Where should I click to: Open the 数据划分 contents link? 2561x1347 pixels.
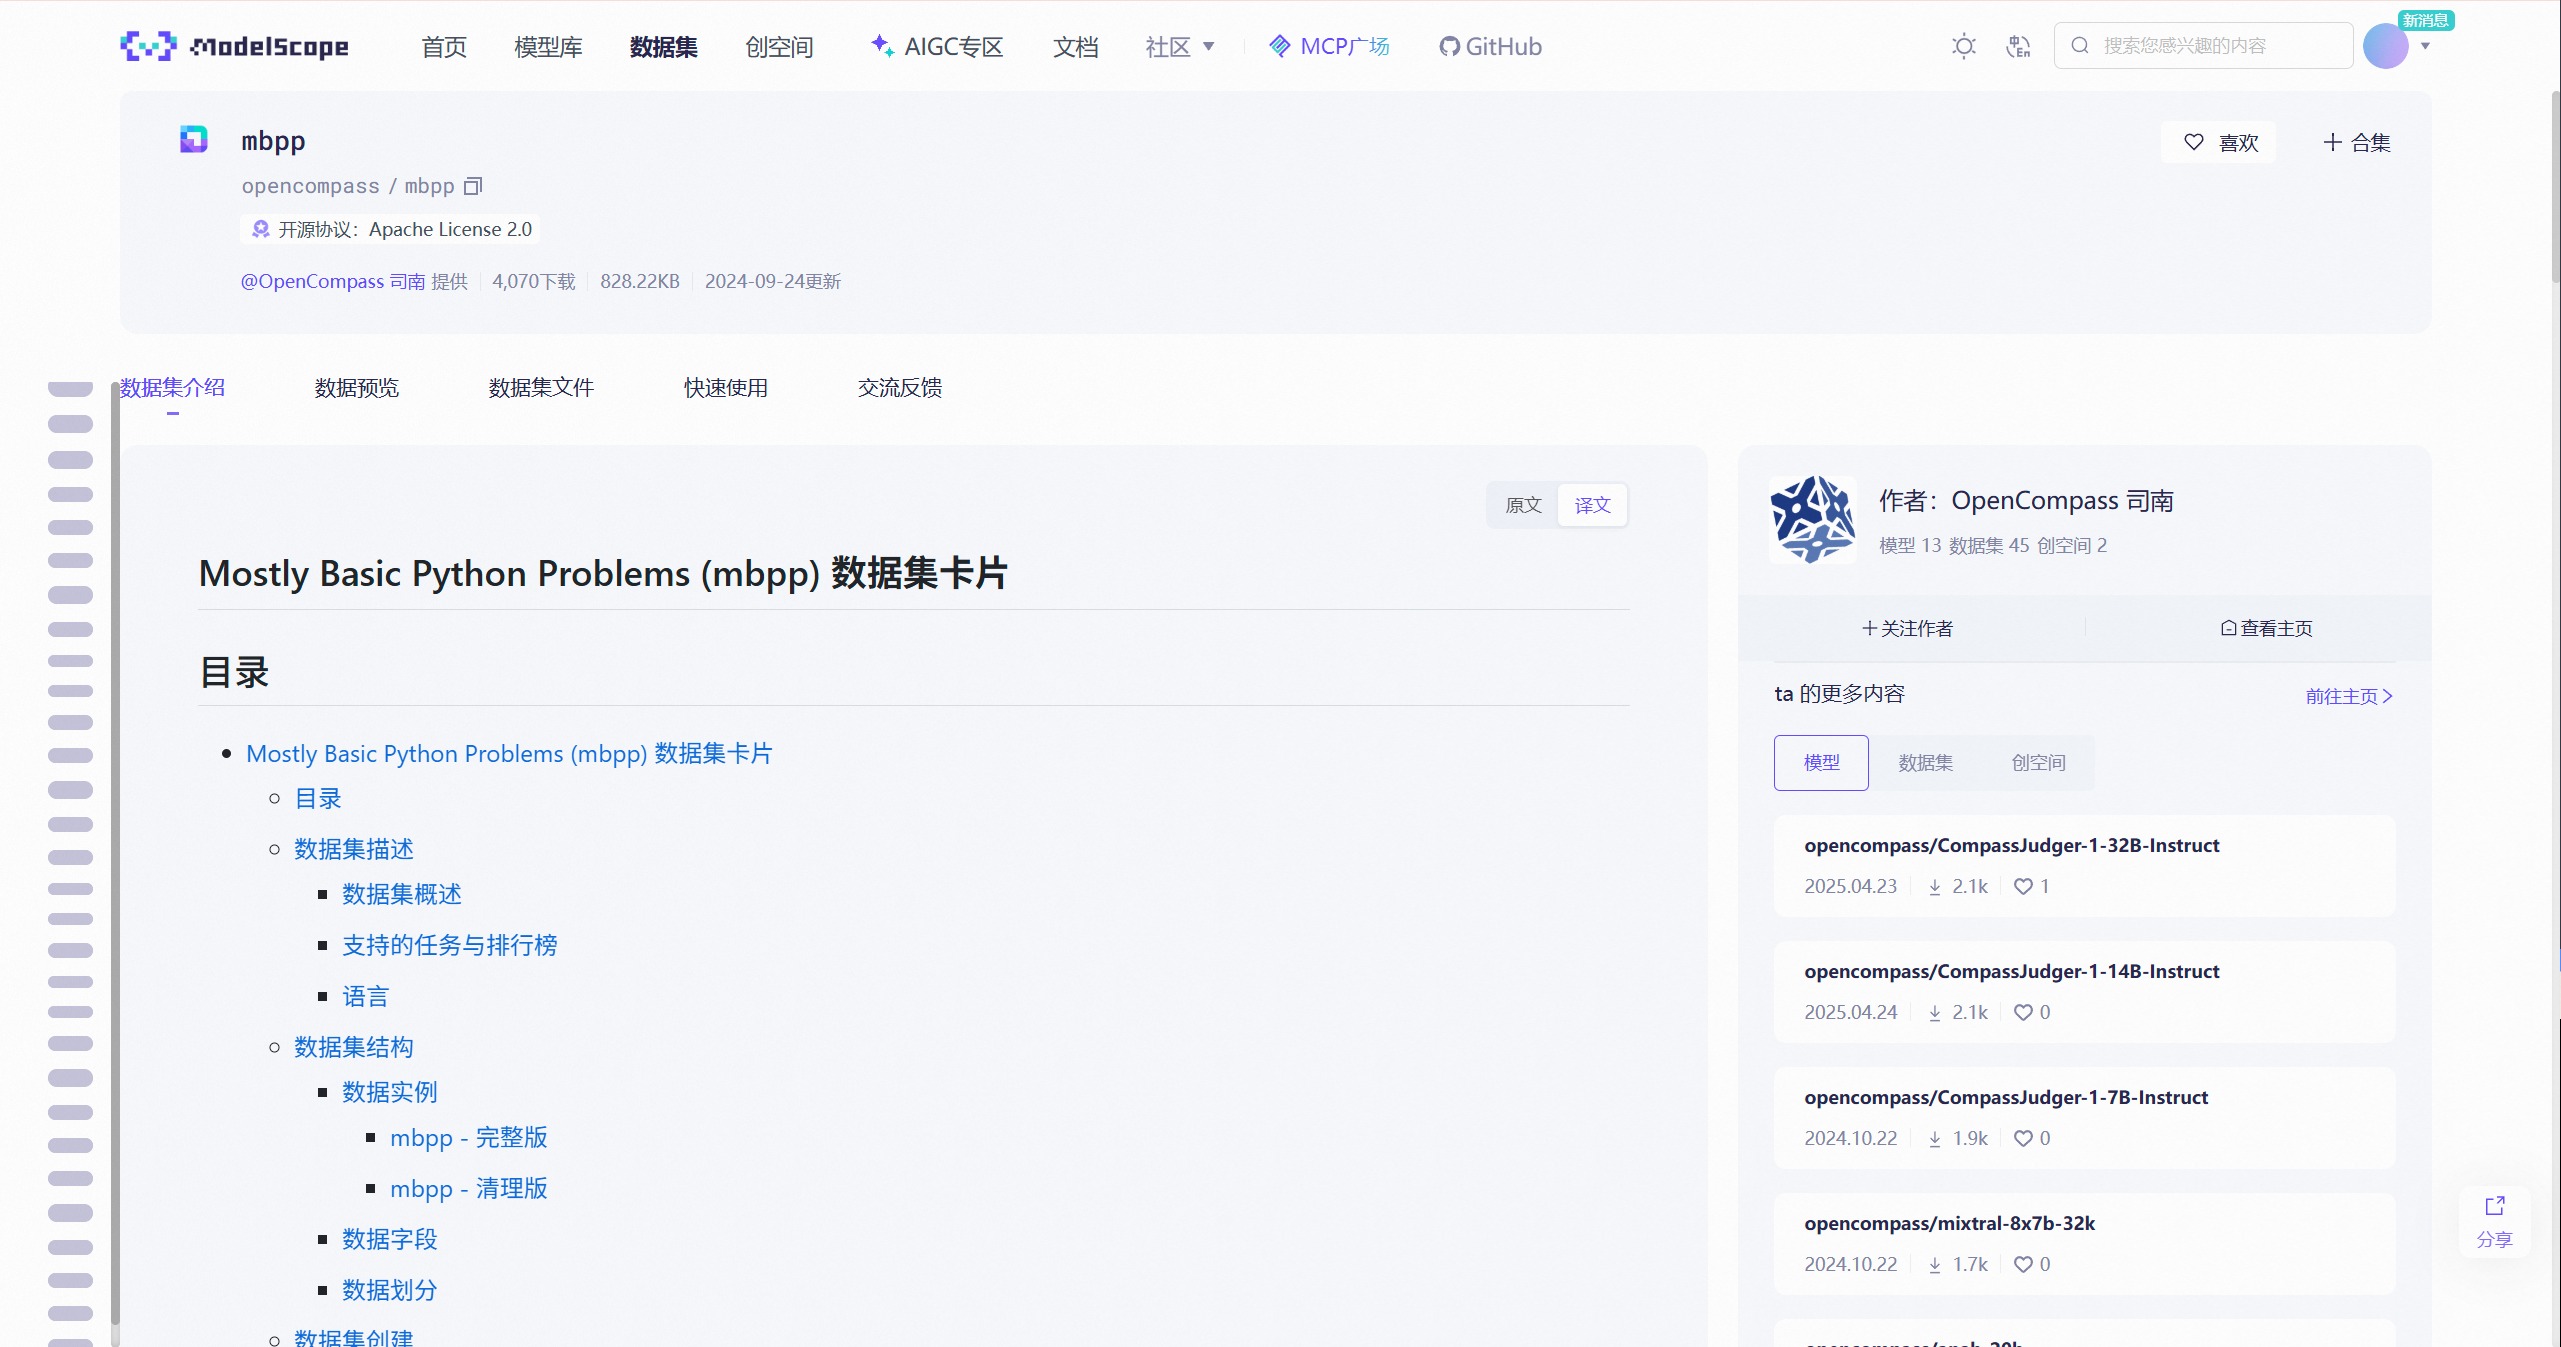click(x=390, y=1290)
